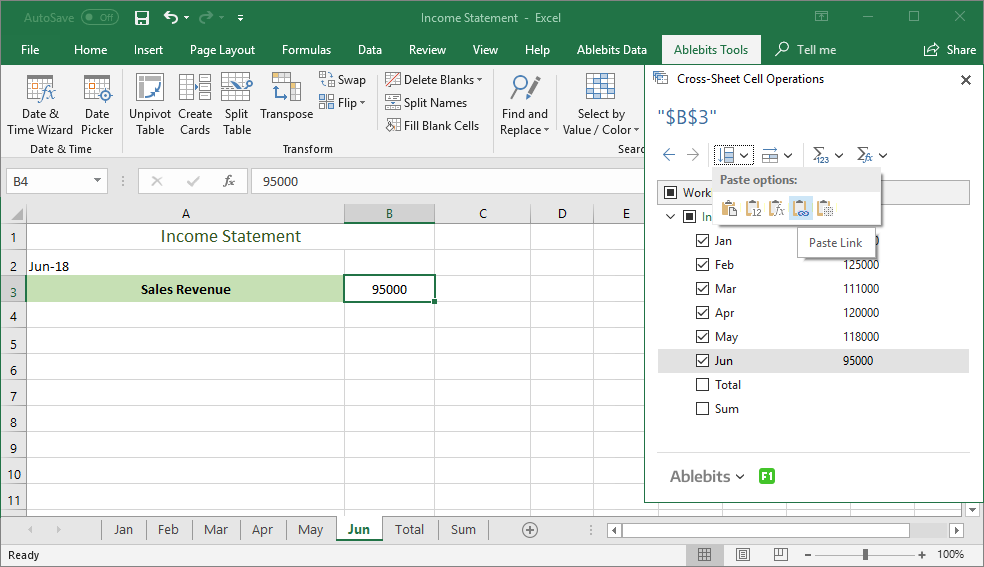Screen dimensions: 984x567
Task: Save the workbook with the floppy icon
Action: pos(142,18)
